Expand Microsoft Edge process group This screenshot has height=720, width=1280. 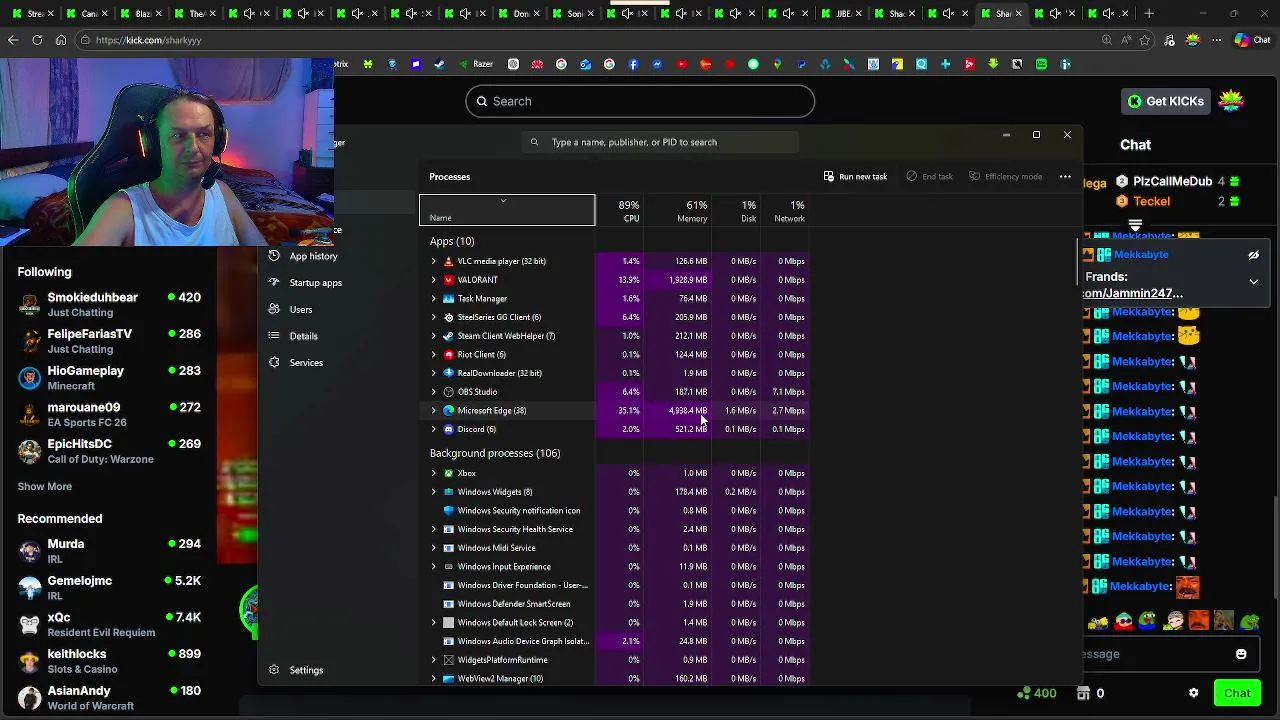[x=433, y=411]
